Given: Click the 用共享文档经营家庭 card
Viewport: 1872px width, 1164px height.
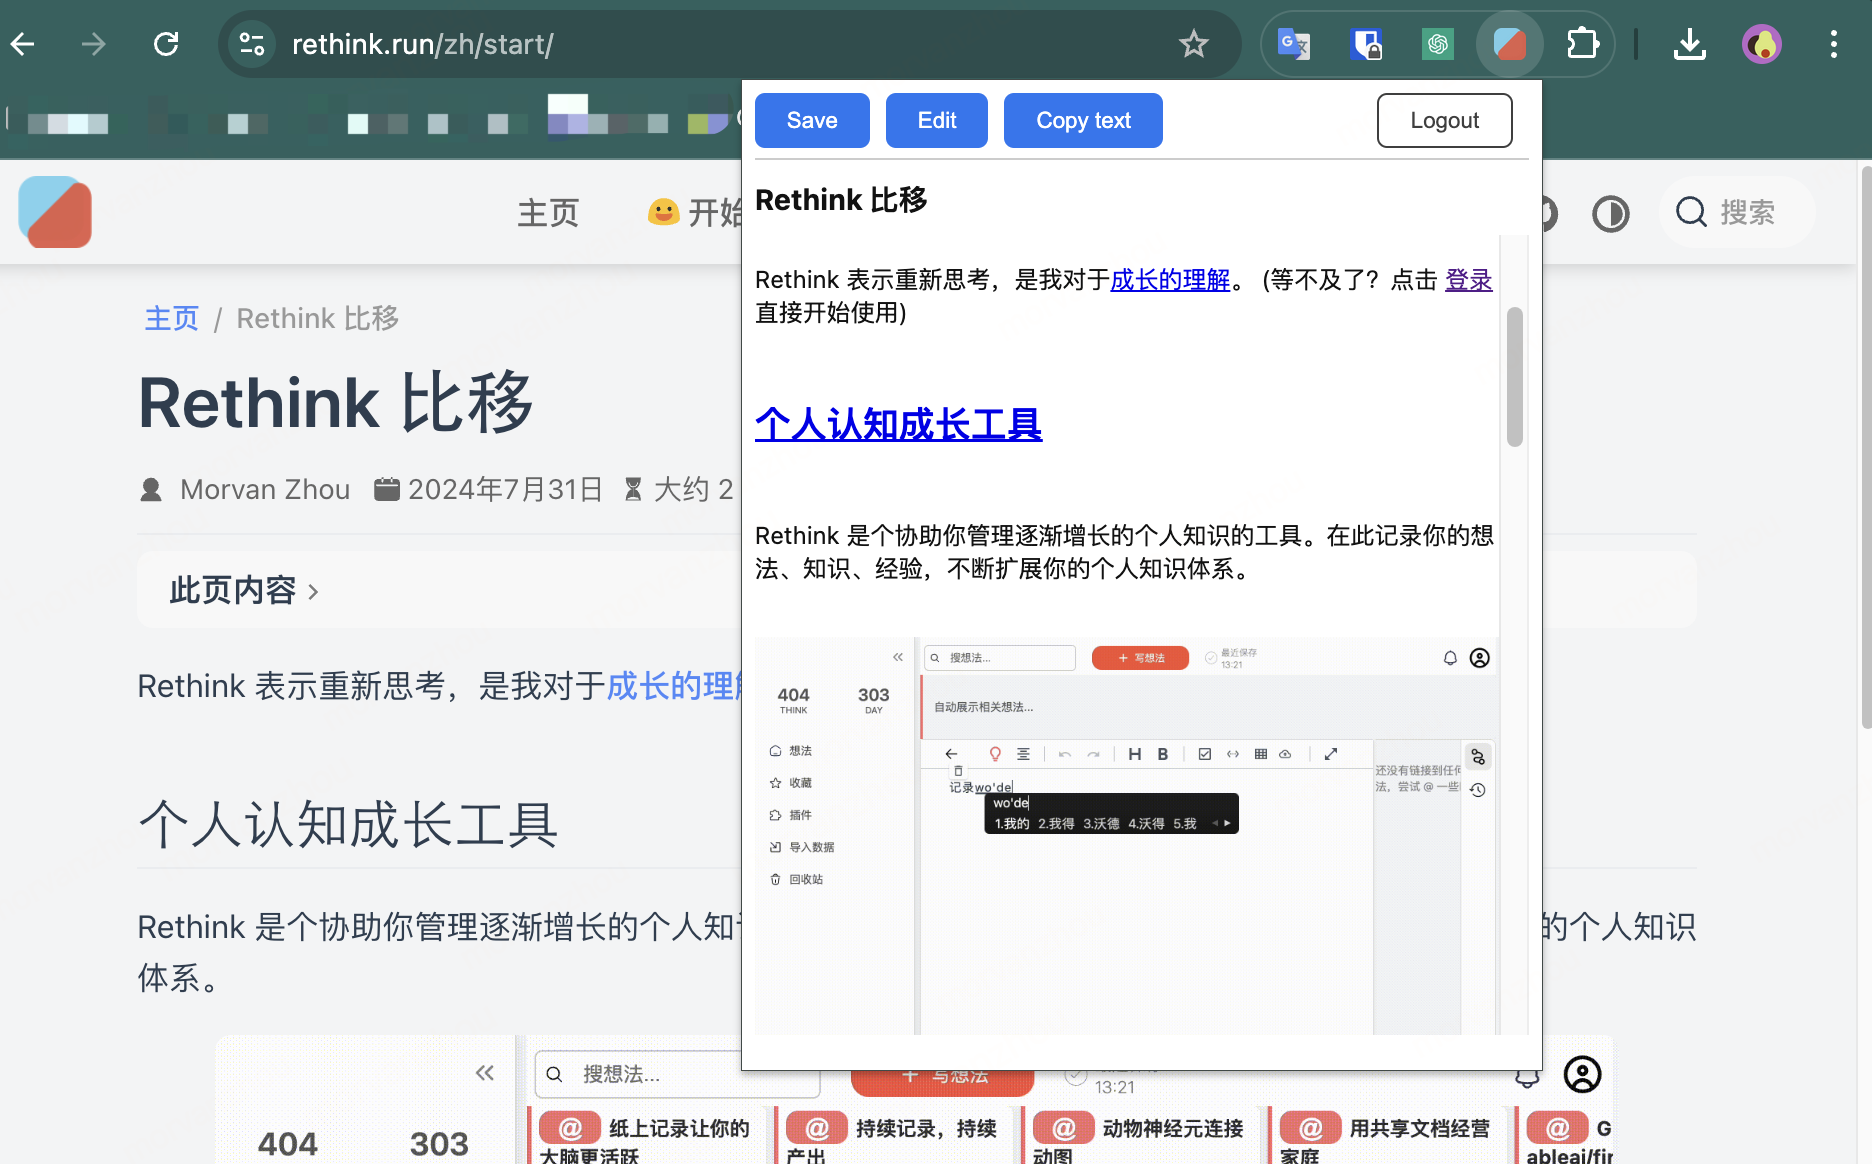Looking at the screenshot, I should click(1387, 1138).
